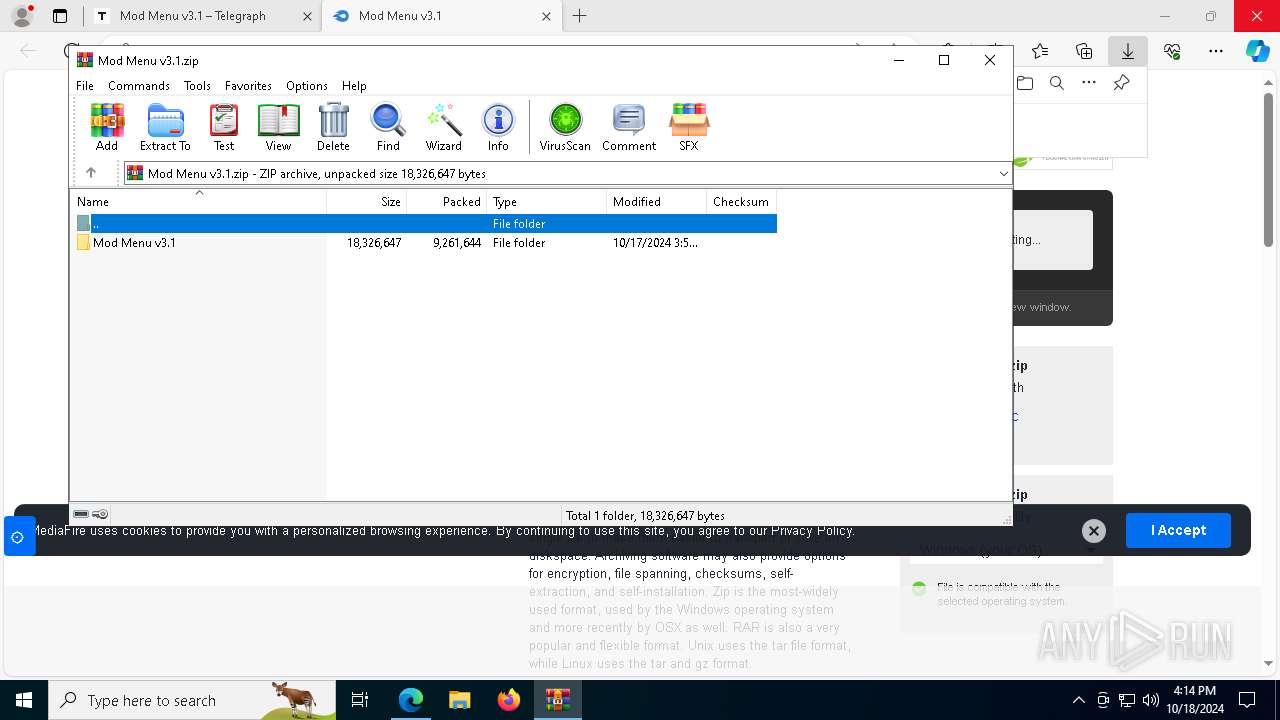The height and width of the screenshot is (720, 1280).
Task: Click the Windows Start button
Action: (23, 700)
